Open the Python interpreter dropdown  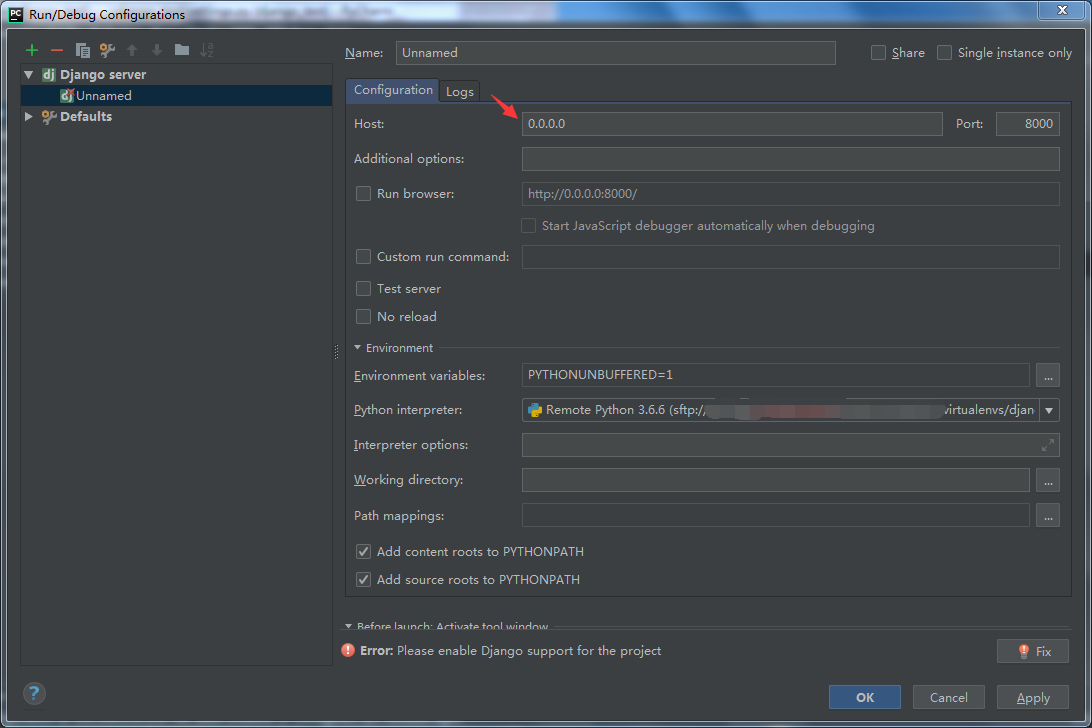point(1049,410)
